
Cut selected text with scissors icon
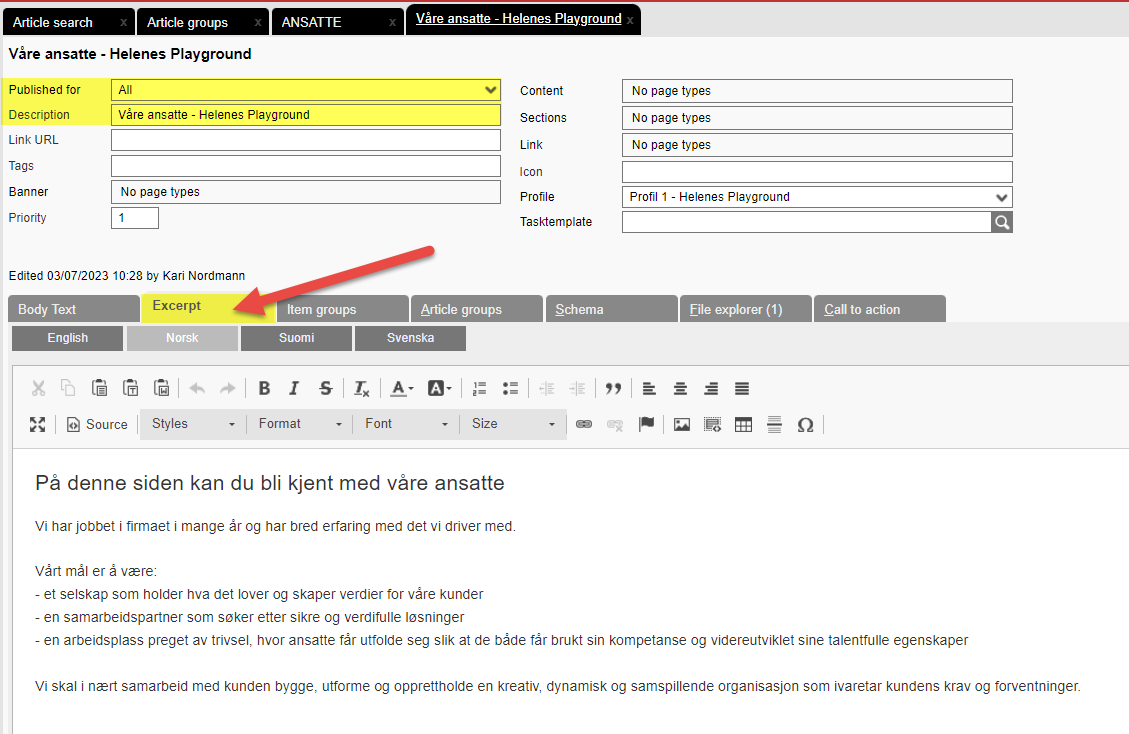click(38, 388)
